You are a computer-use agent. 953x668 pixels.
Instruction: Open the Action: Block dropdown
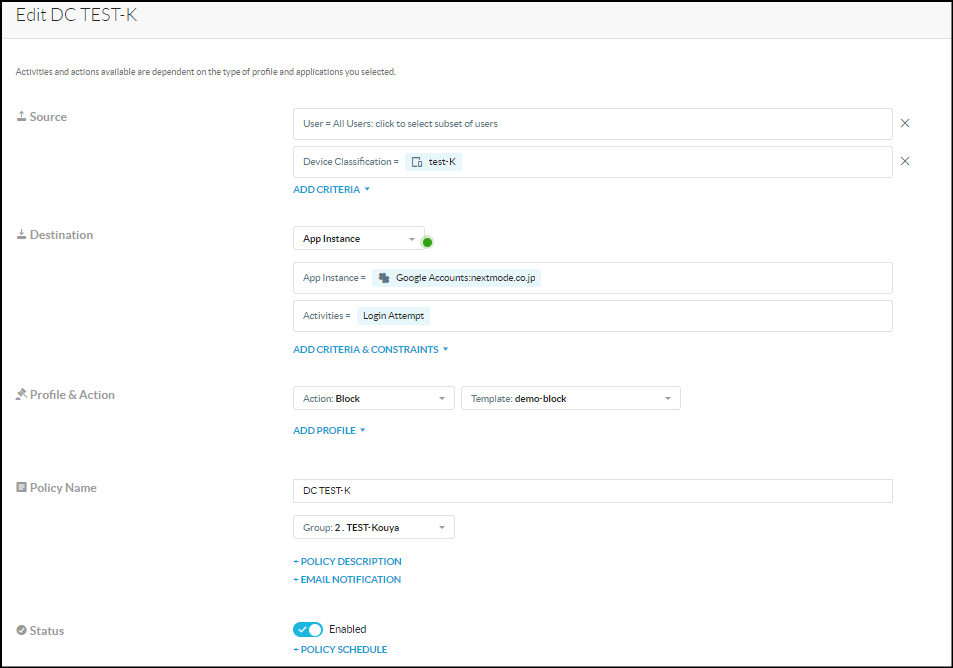pyautogui.click(x=373, y=398)
